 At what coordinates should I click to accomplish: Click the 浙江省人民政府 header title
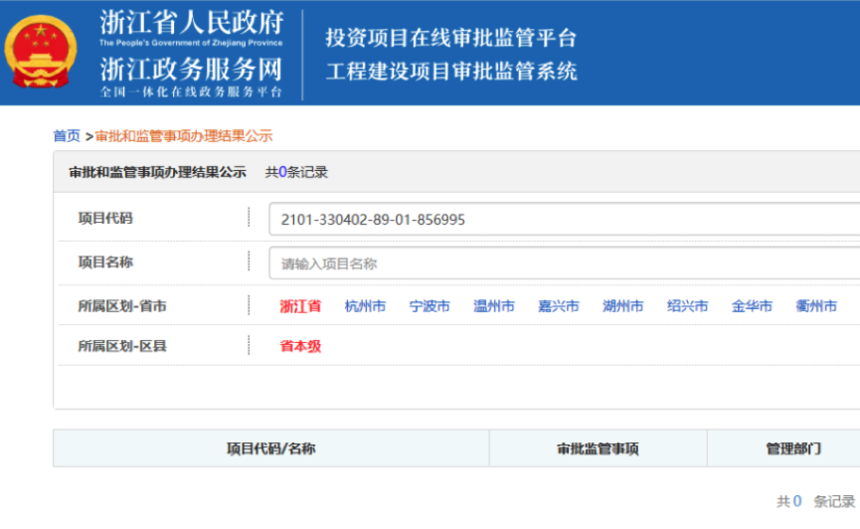[191, 23]
